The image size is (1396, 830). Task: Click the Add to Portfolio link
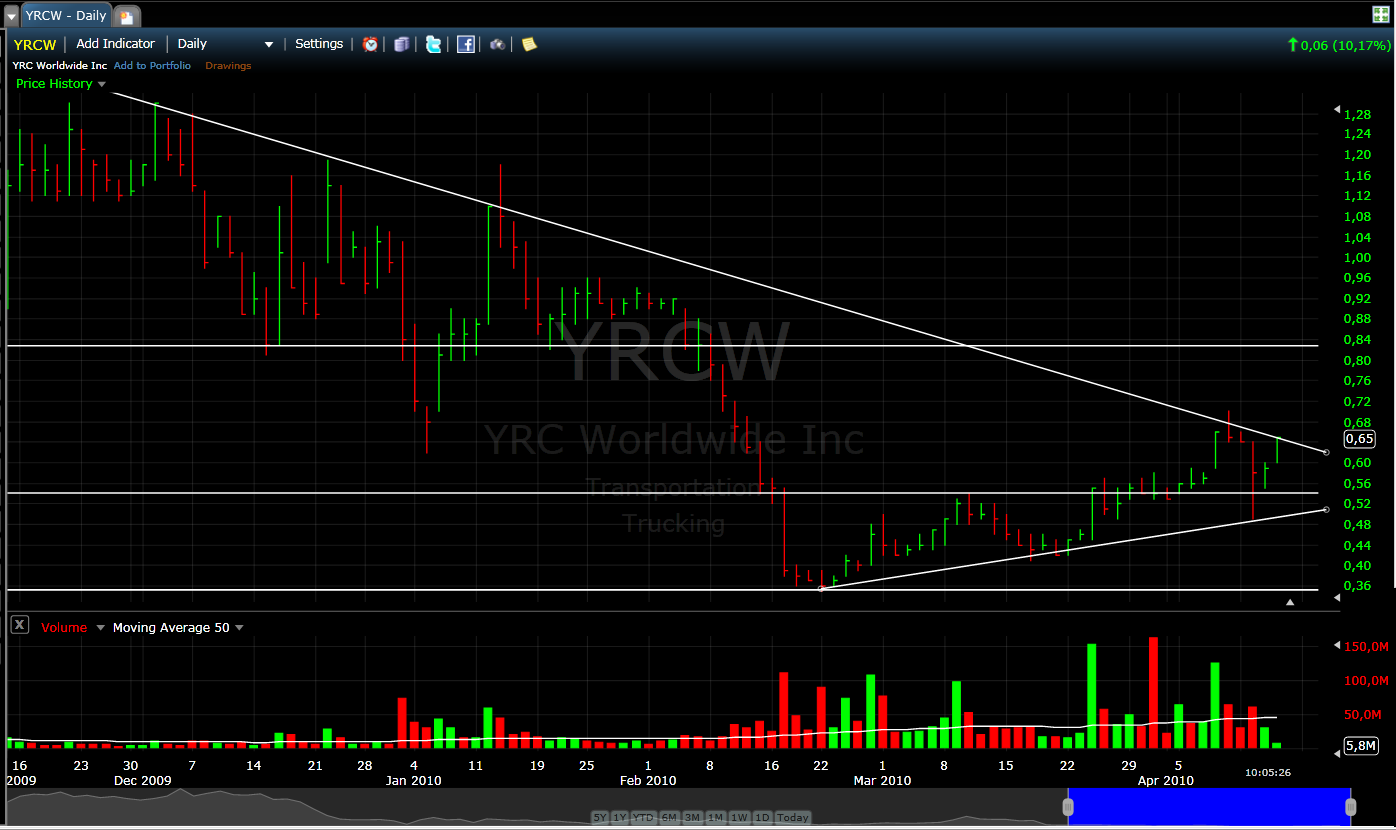(152, 66)
